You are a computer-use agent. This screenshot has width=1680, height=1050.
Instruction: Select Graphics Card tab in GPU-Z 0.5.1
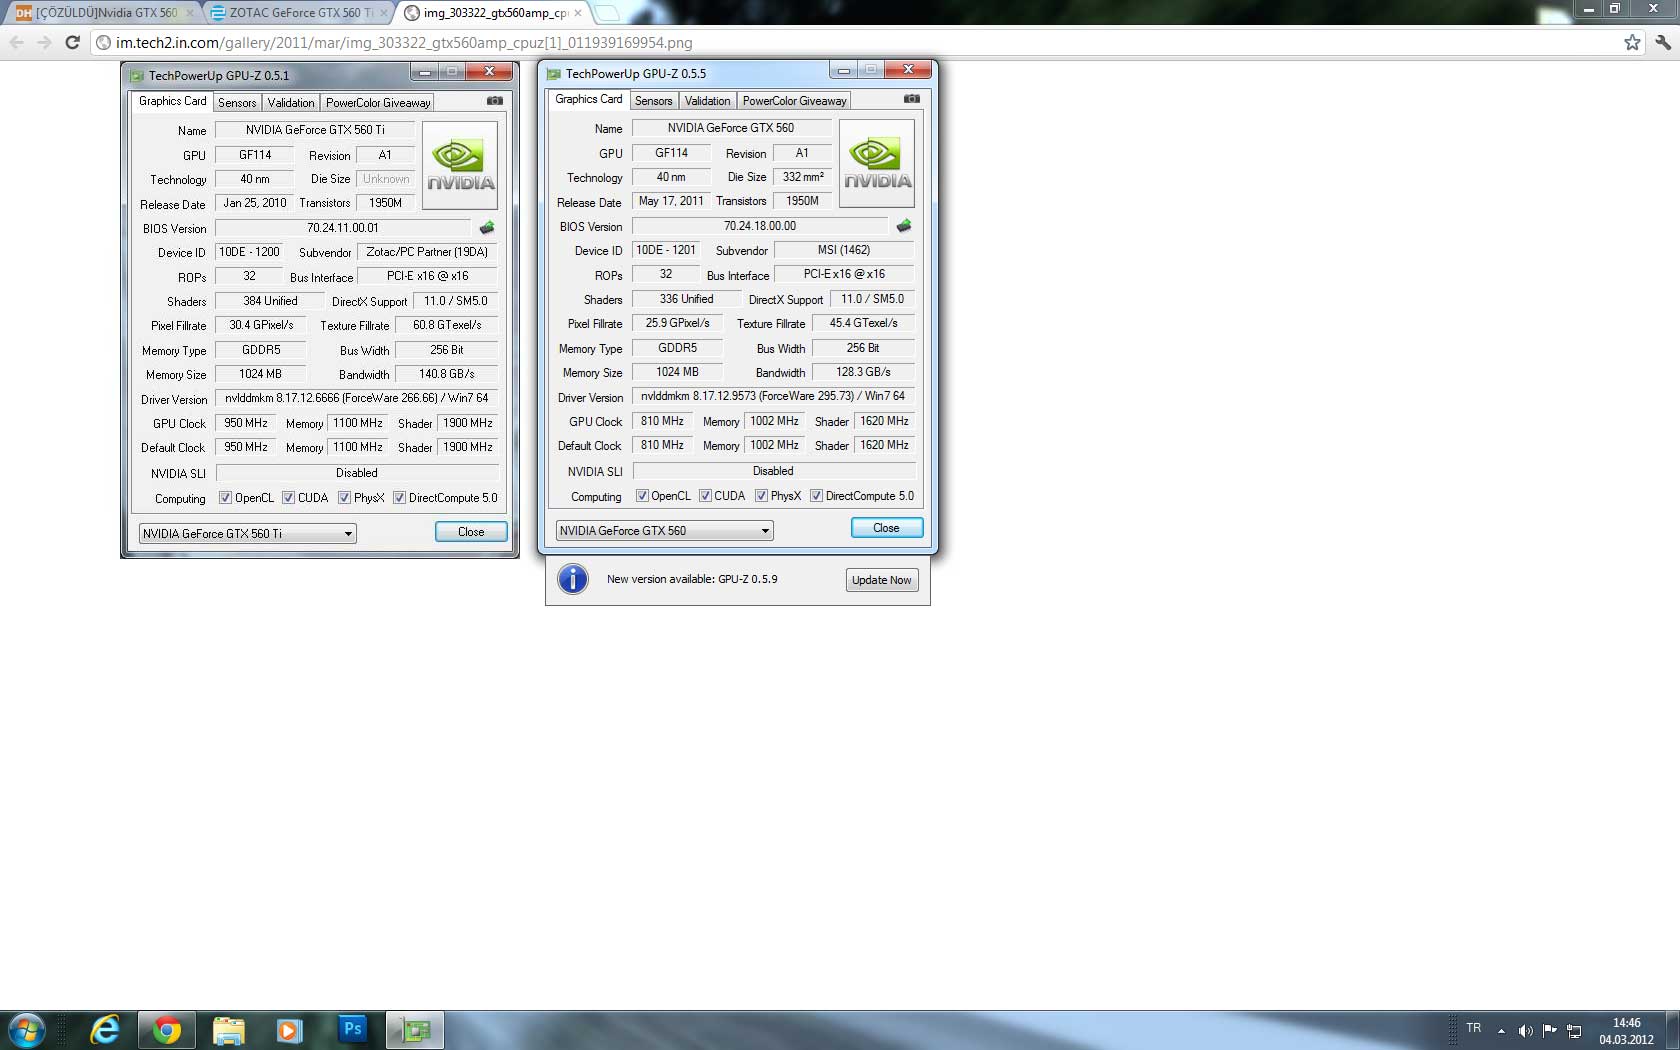tap(172, 101)
